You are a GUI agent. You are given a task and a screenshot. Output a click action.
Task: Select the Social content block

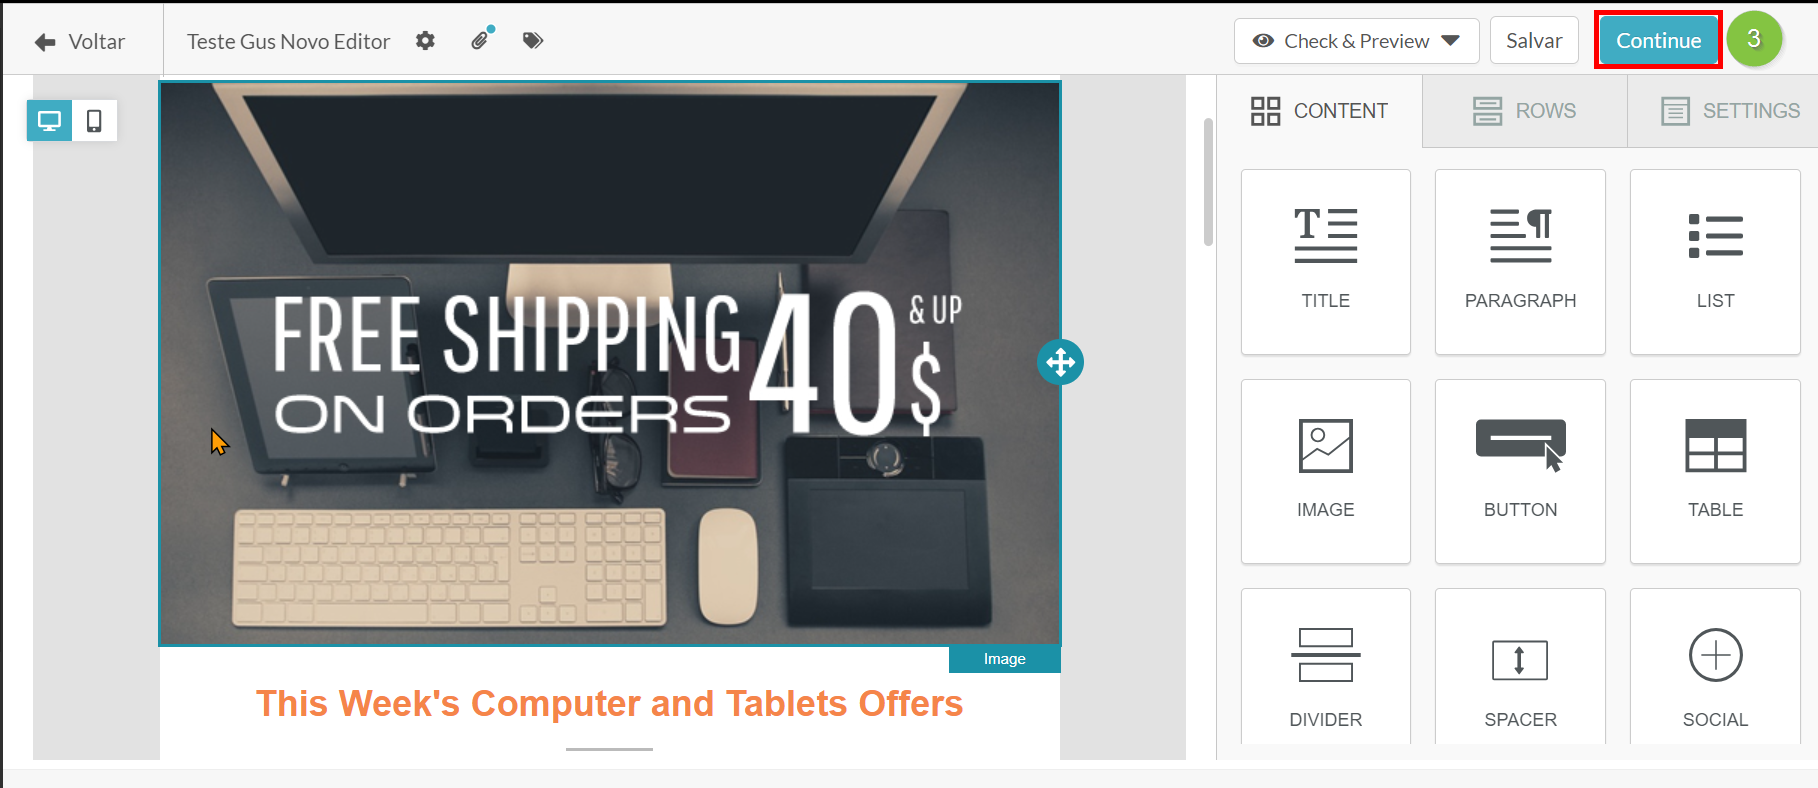tap(1715, 668)
